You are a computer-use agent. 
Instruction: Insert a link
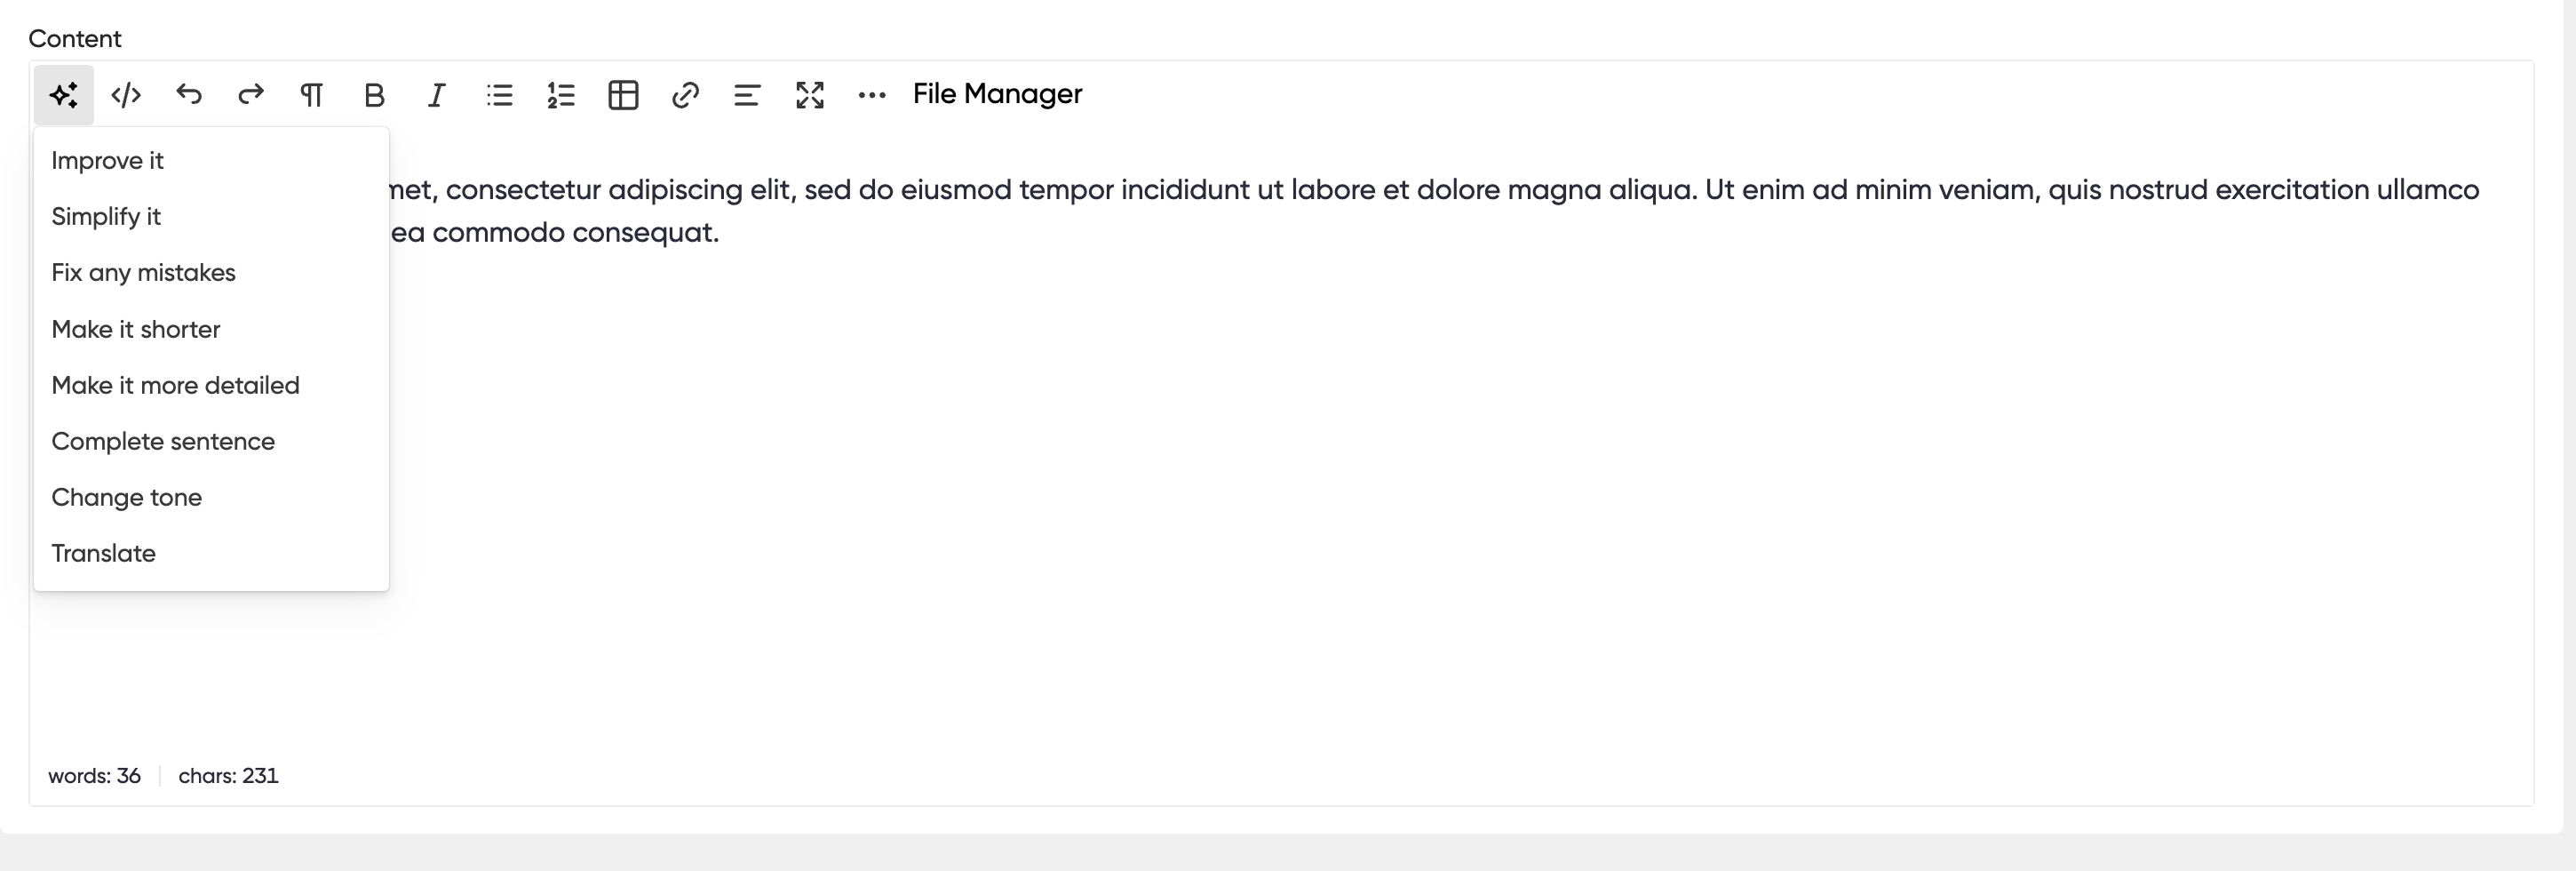pyautogui.click(x=685, y=95)
